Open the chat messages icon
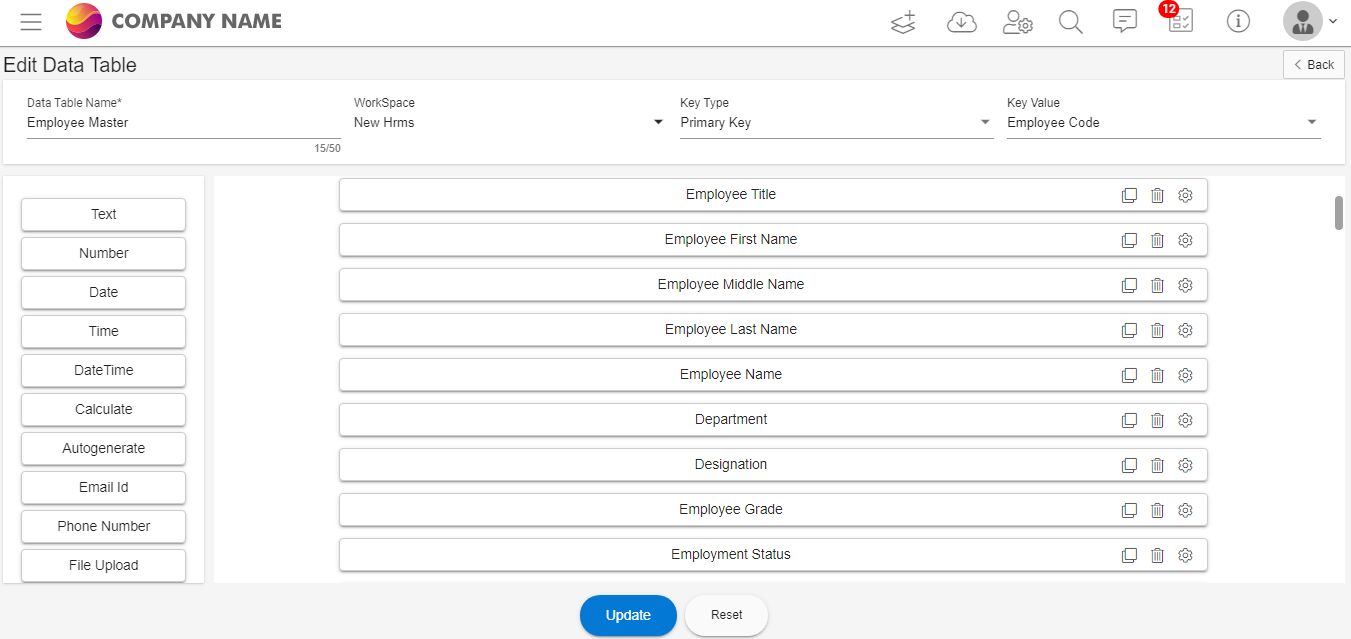Image resolution: width=1351 pixels, height=639 pixels. [1125, 21]
